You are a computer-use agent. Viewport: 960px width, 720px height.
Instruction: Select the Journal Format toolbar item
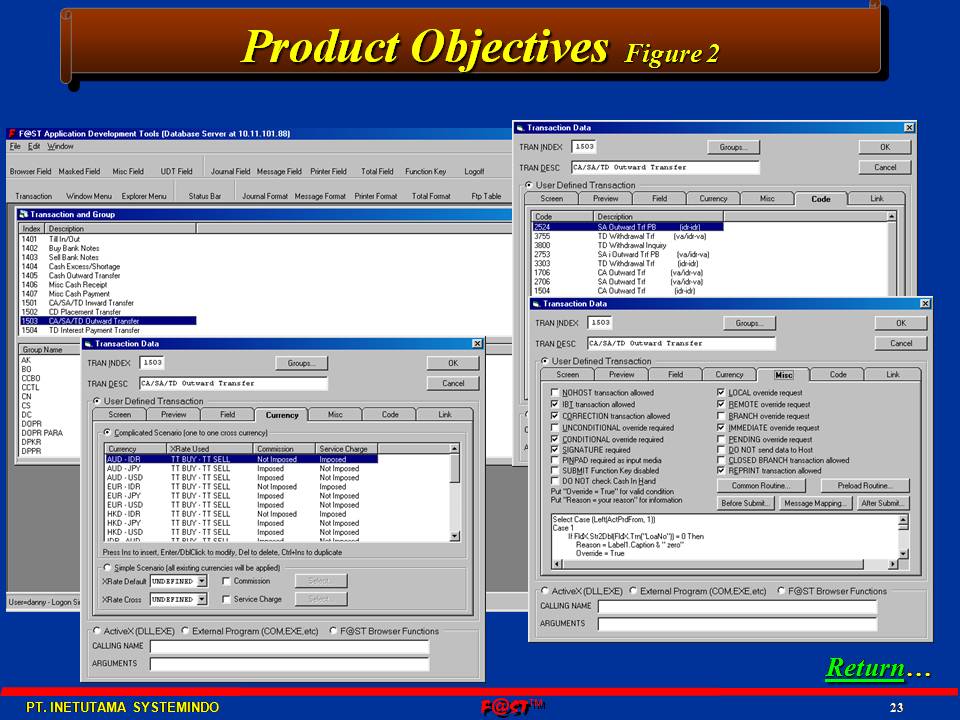[265, 196]
